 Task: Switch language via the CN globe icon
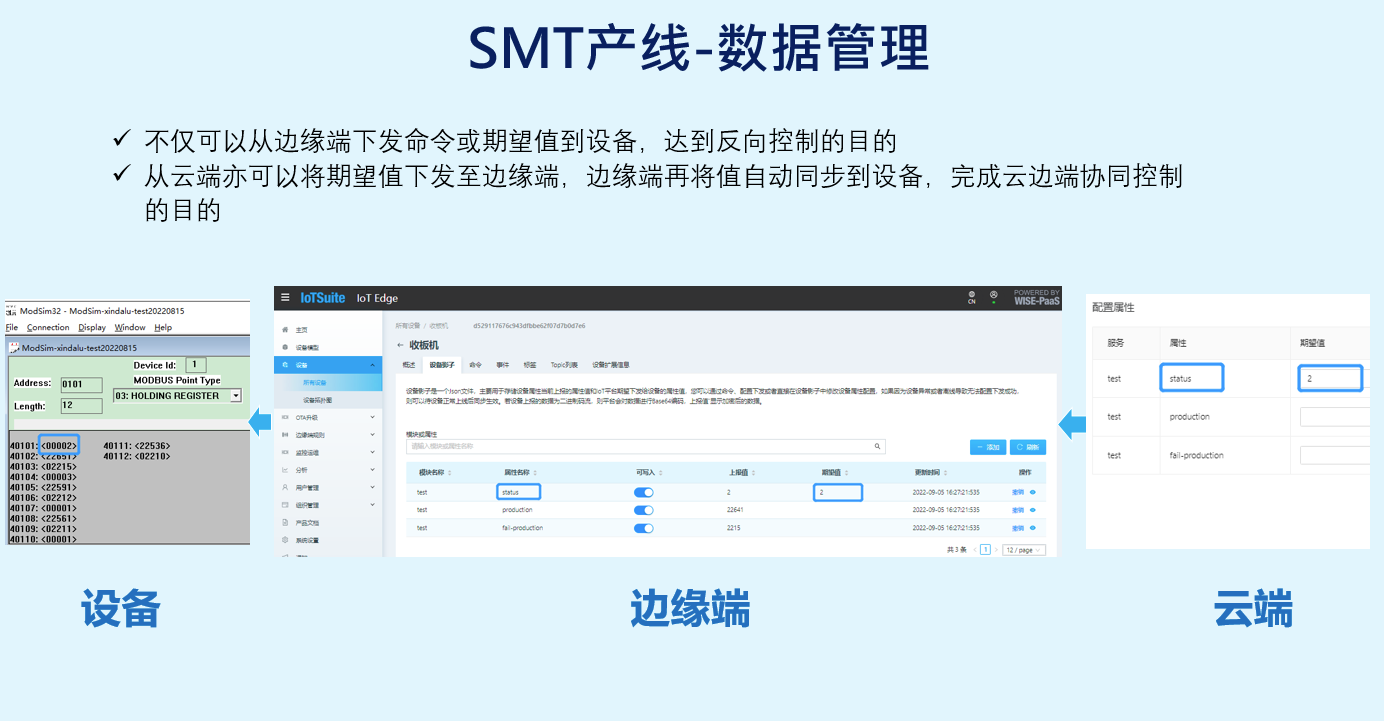click(x=972, y=297)
